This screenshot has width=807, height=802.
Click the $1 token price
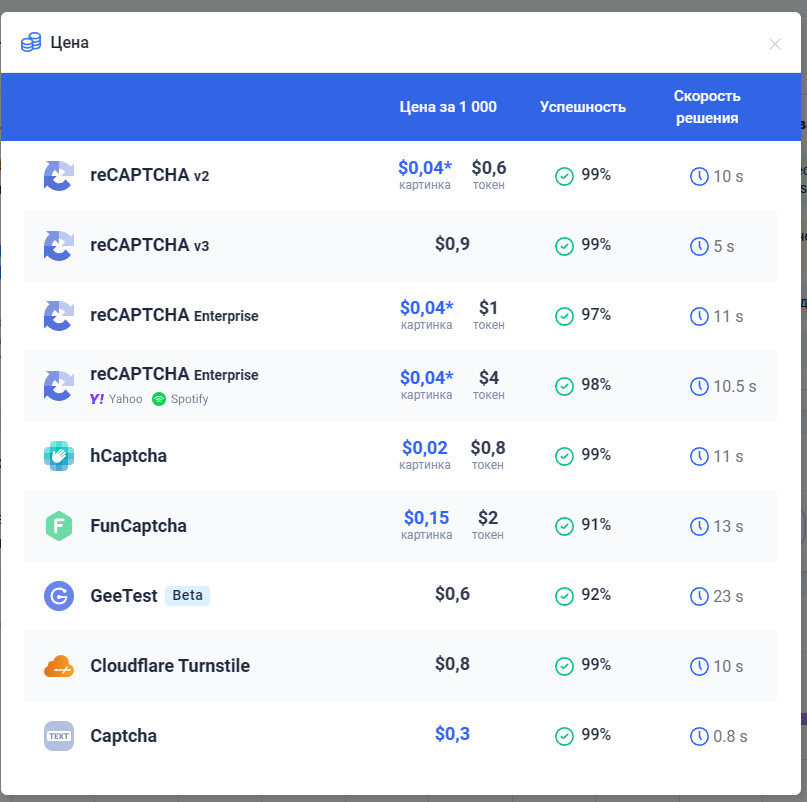click(x=488, y=308)
